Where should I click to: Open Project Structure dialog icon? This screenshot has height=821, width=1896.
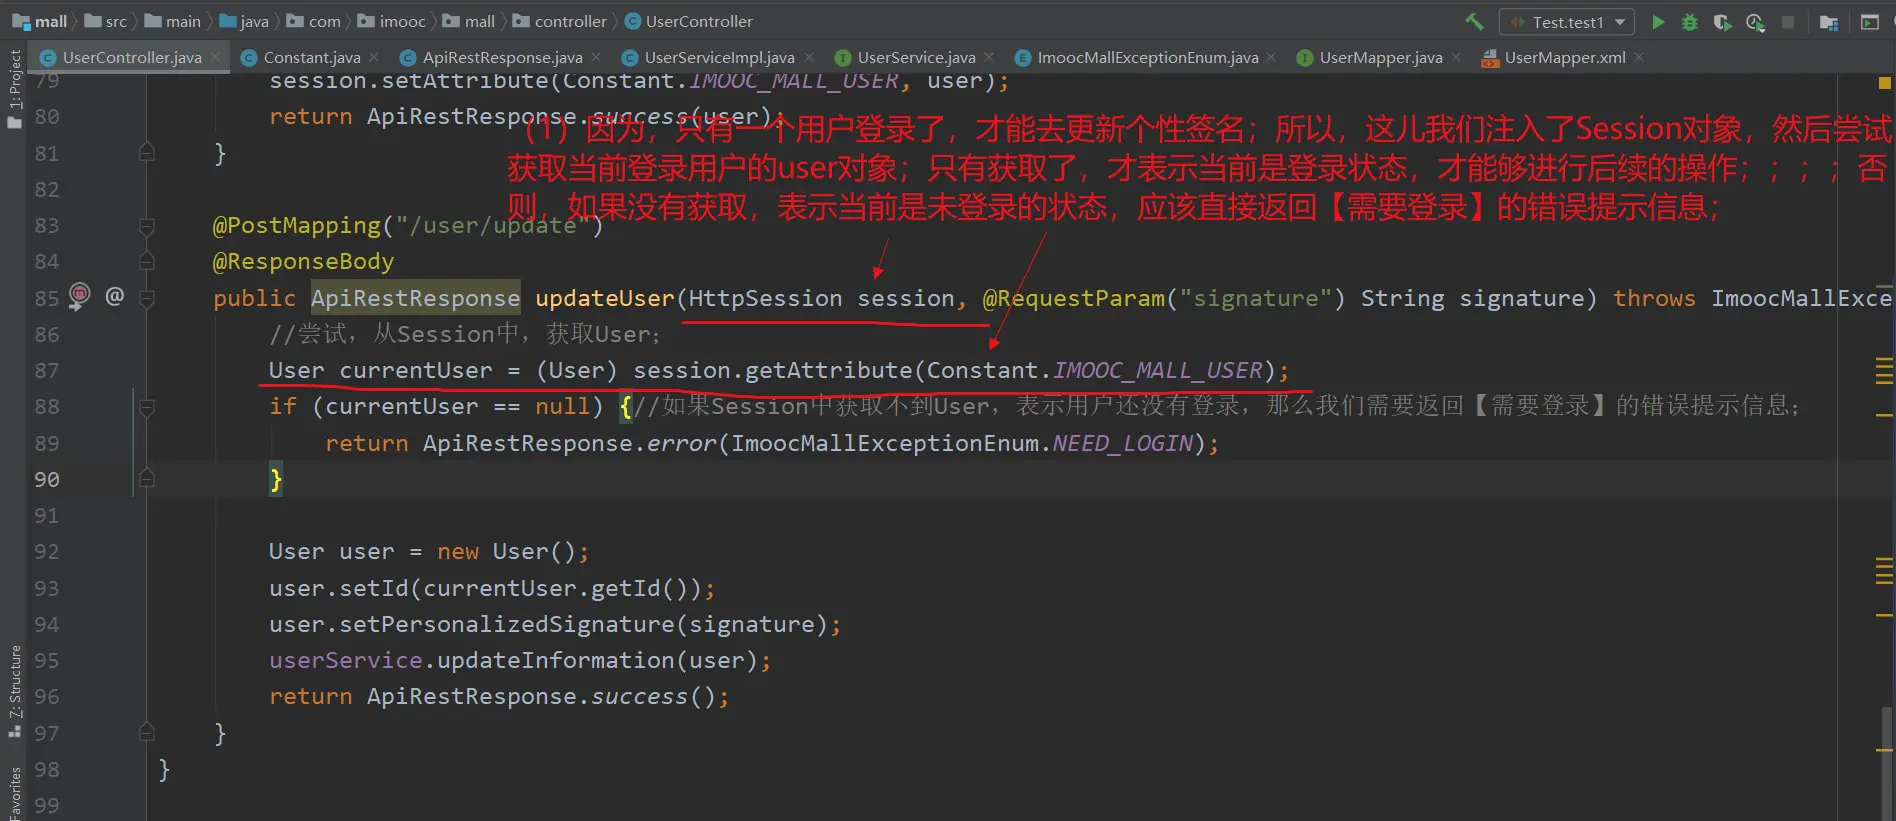pos(1829,22)
